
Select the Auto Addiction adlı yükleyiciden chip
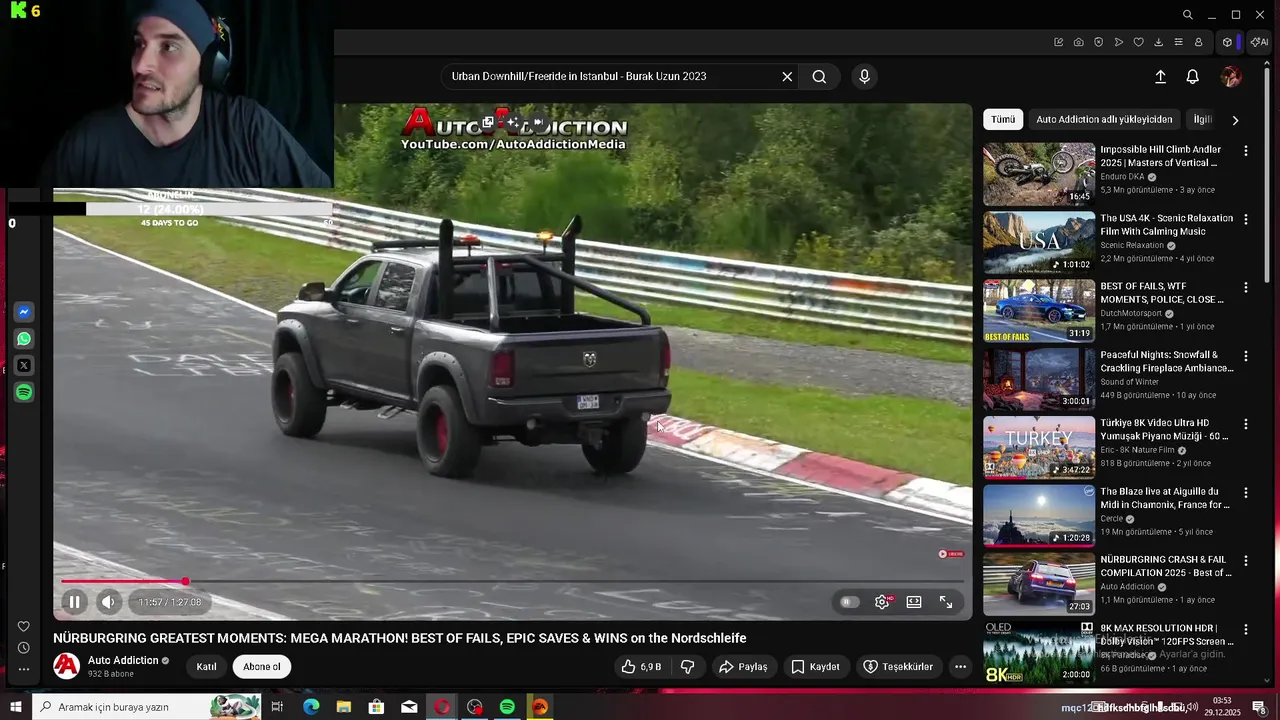1104,119
